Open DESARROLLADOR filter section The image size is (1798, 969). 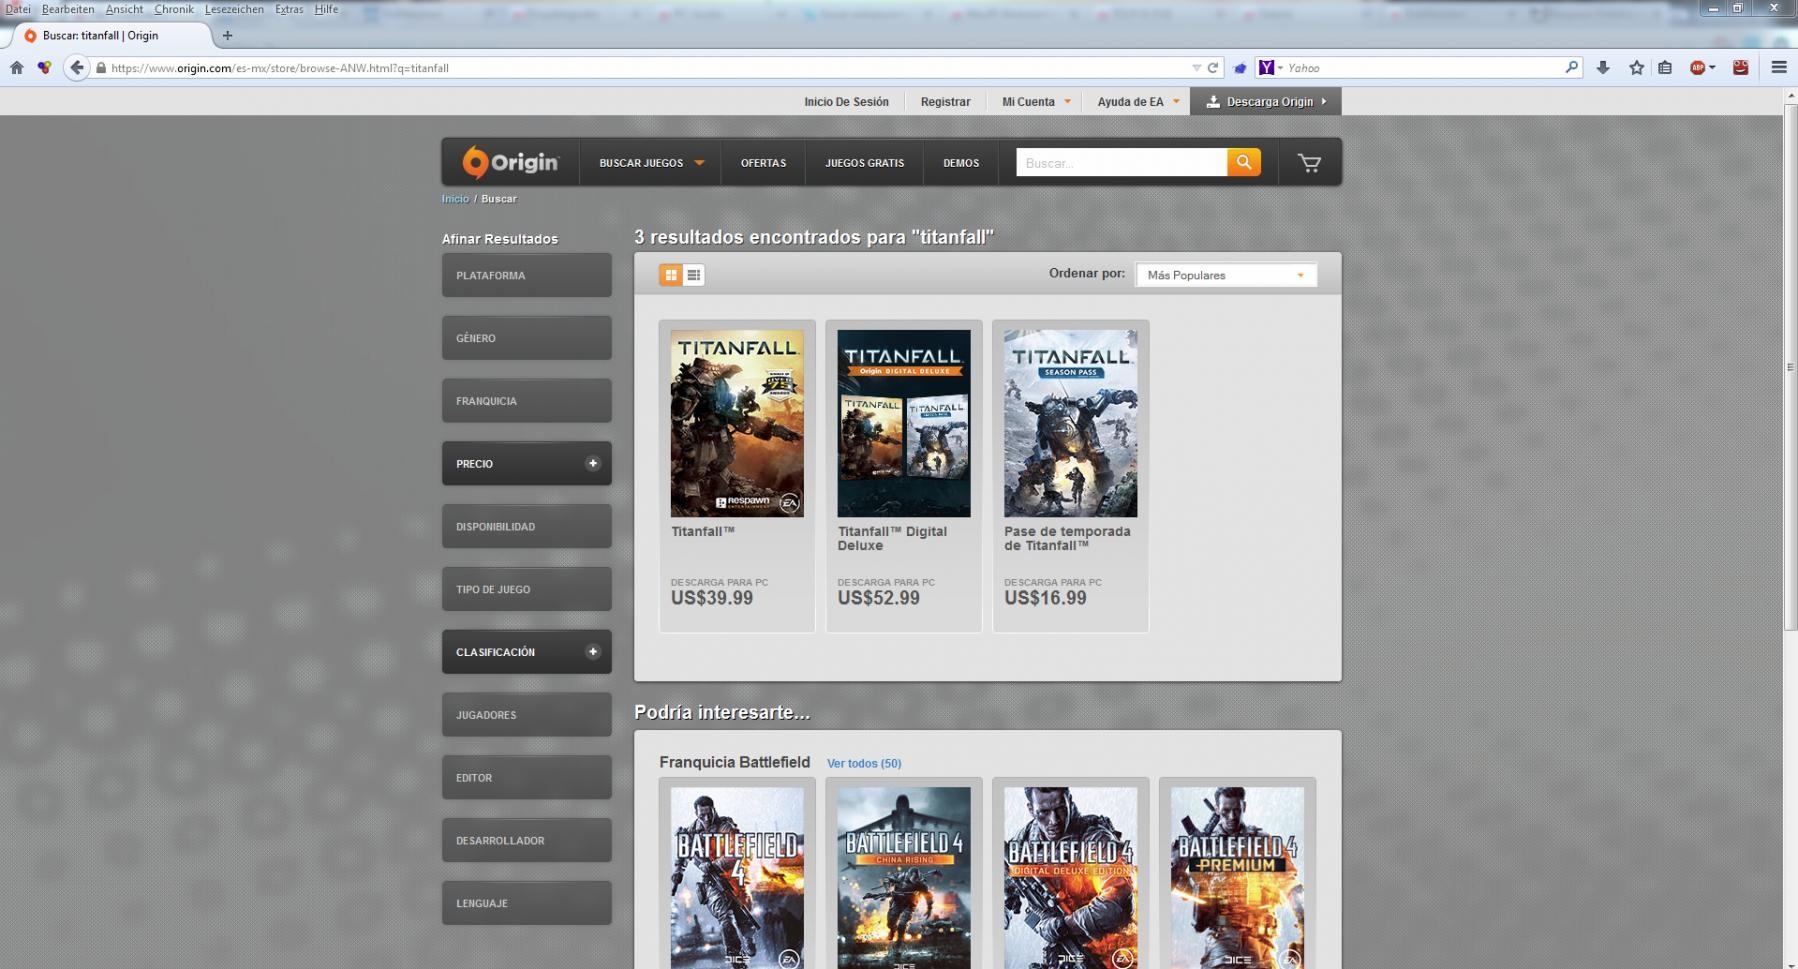click(527, 840)
